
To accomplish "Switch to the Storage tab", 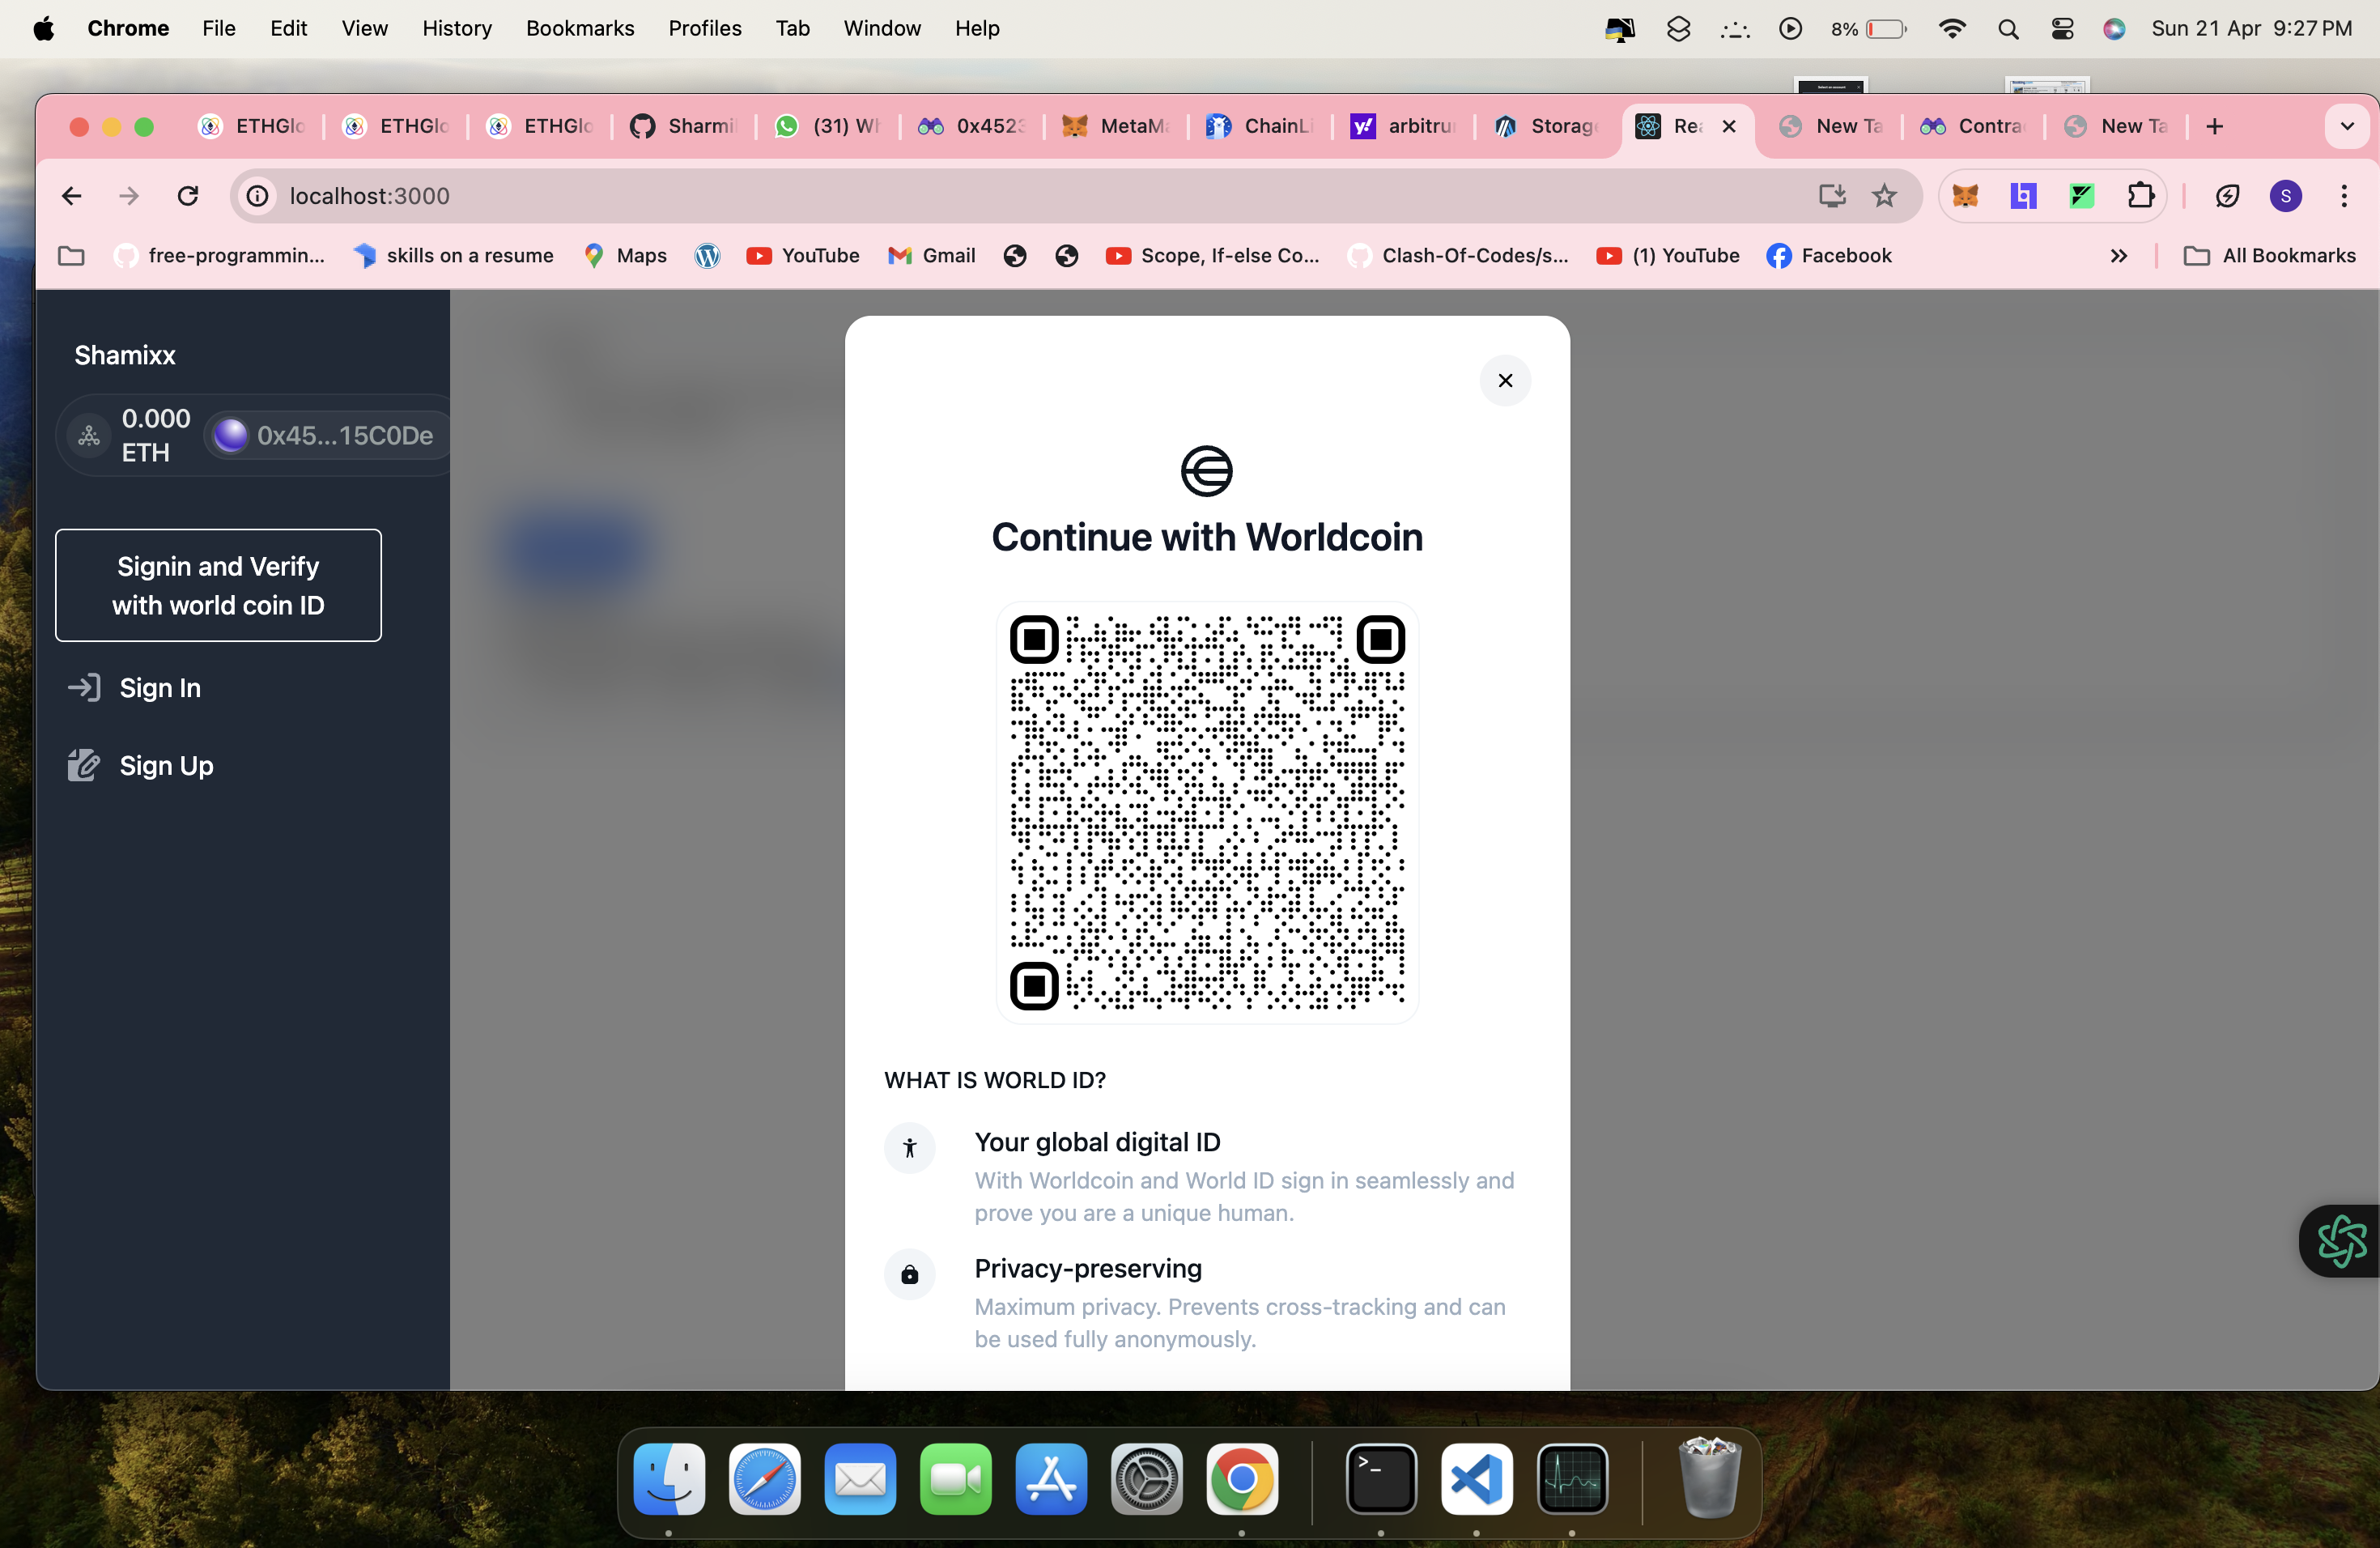I will click(1548, 126).
